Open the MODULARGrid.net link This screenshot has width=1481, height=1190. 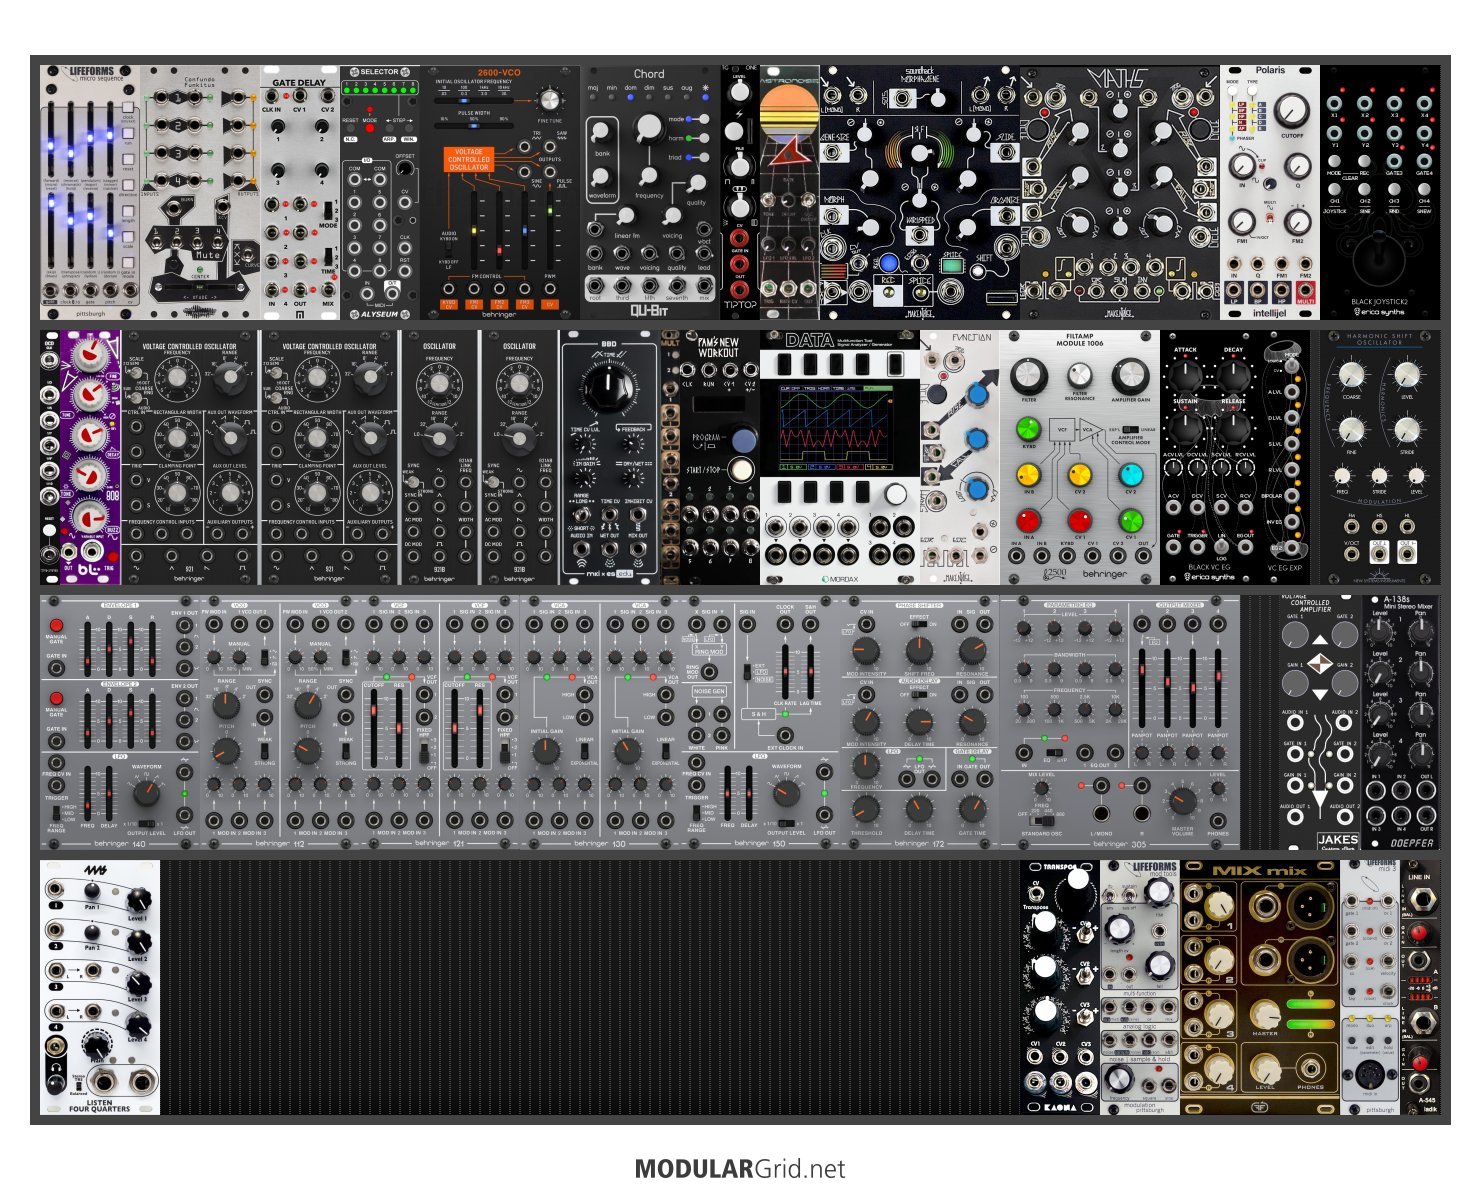tap(740, 1168)
